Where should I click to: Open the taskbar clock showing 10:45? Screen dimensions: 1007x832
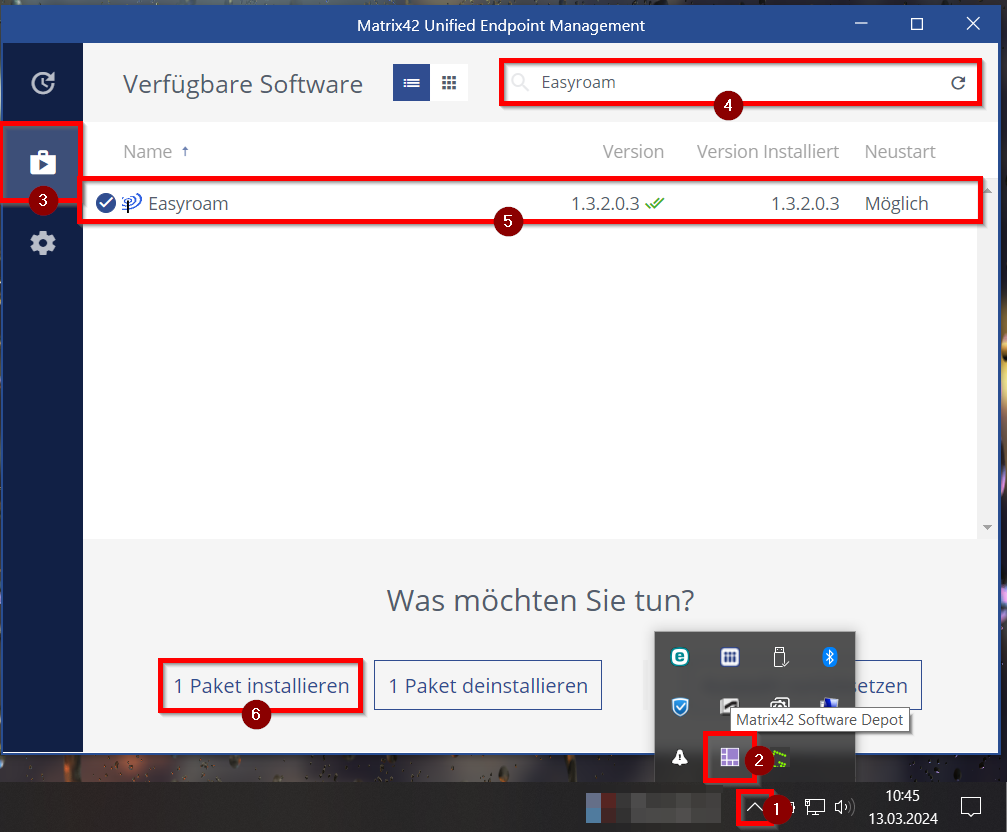click(x=903, y=807)
